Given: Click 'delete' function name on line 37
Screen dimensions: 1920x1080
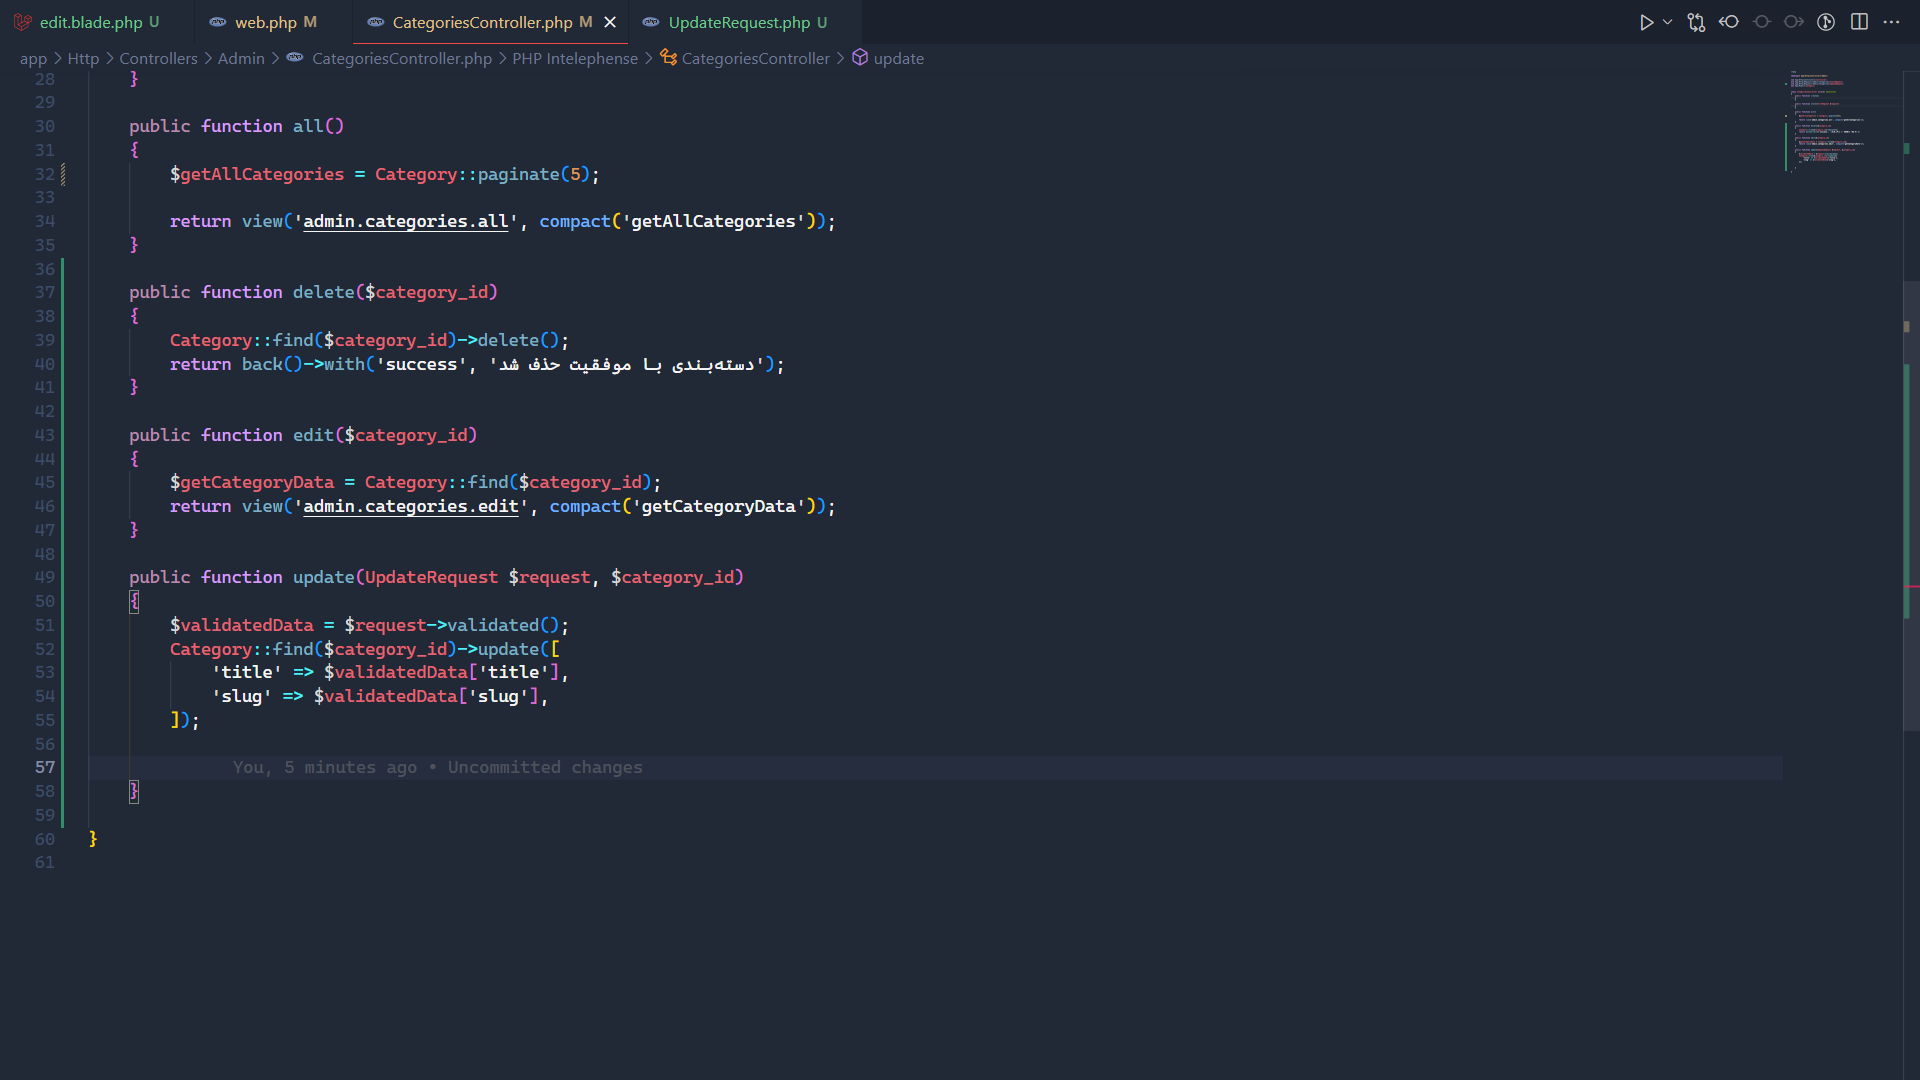Looking at the screenshot, I should pos(323,292).
